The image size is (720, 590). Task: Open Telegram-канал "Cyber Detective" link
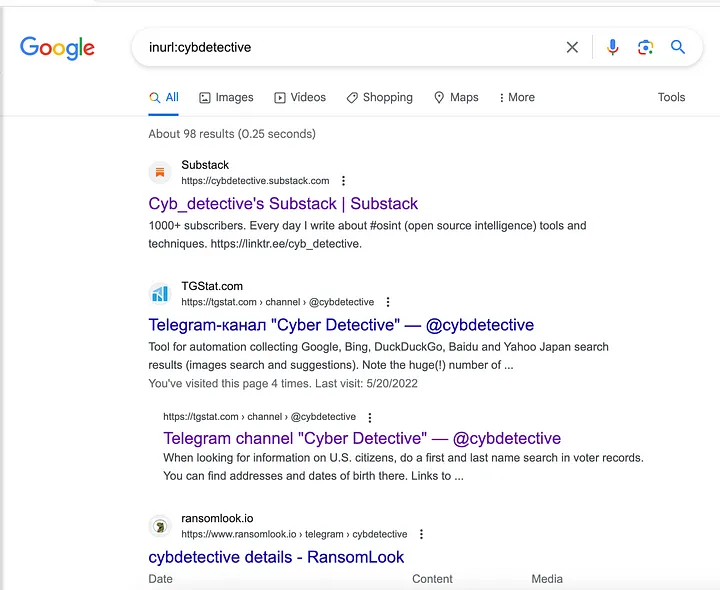(341, 325)
